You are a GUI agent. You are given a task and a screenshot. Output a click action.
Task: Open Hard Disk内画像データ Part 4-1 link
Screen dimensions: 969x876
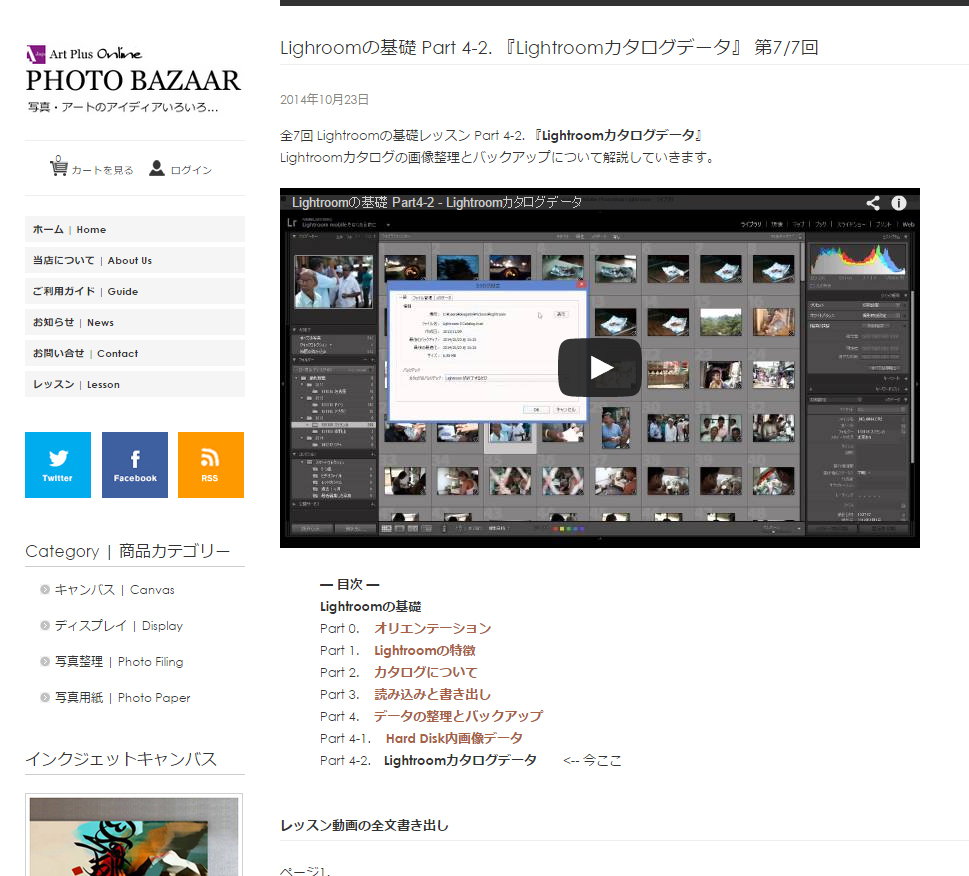[x=454, y=738]
